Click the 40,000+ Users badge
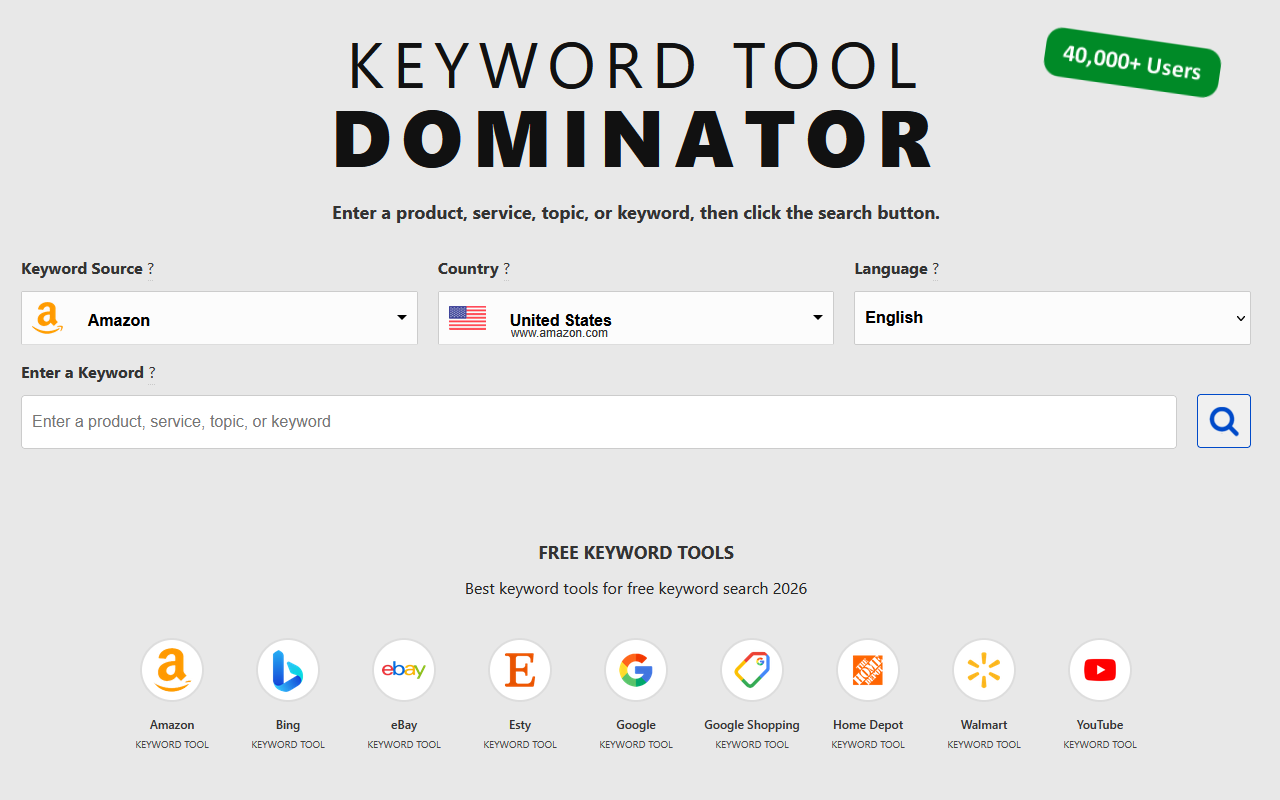This screenshot has width=1280, height=800. pos(1132,63)
